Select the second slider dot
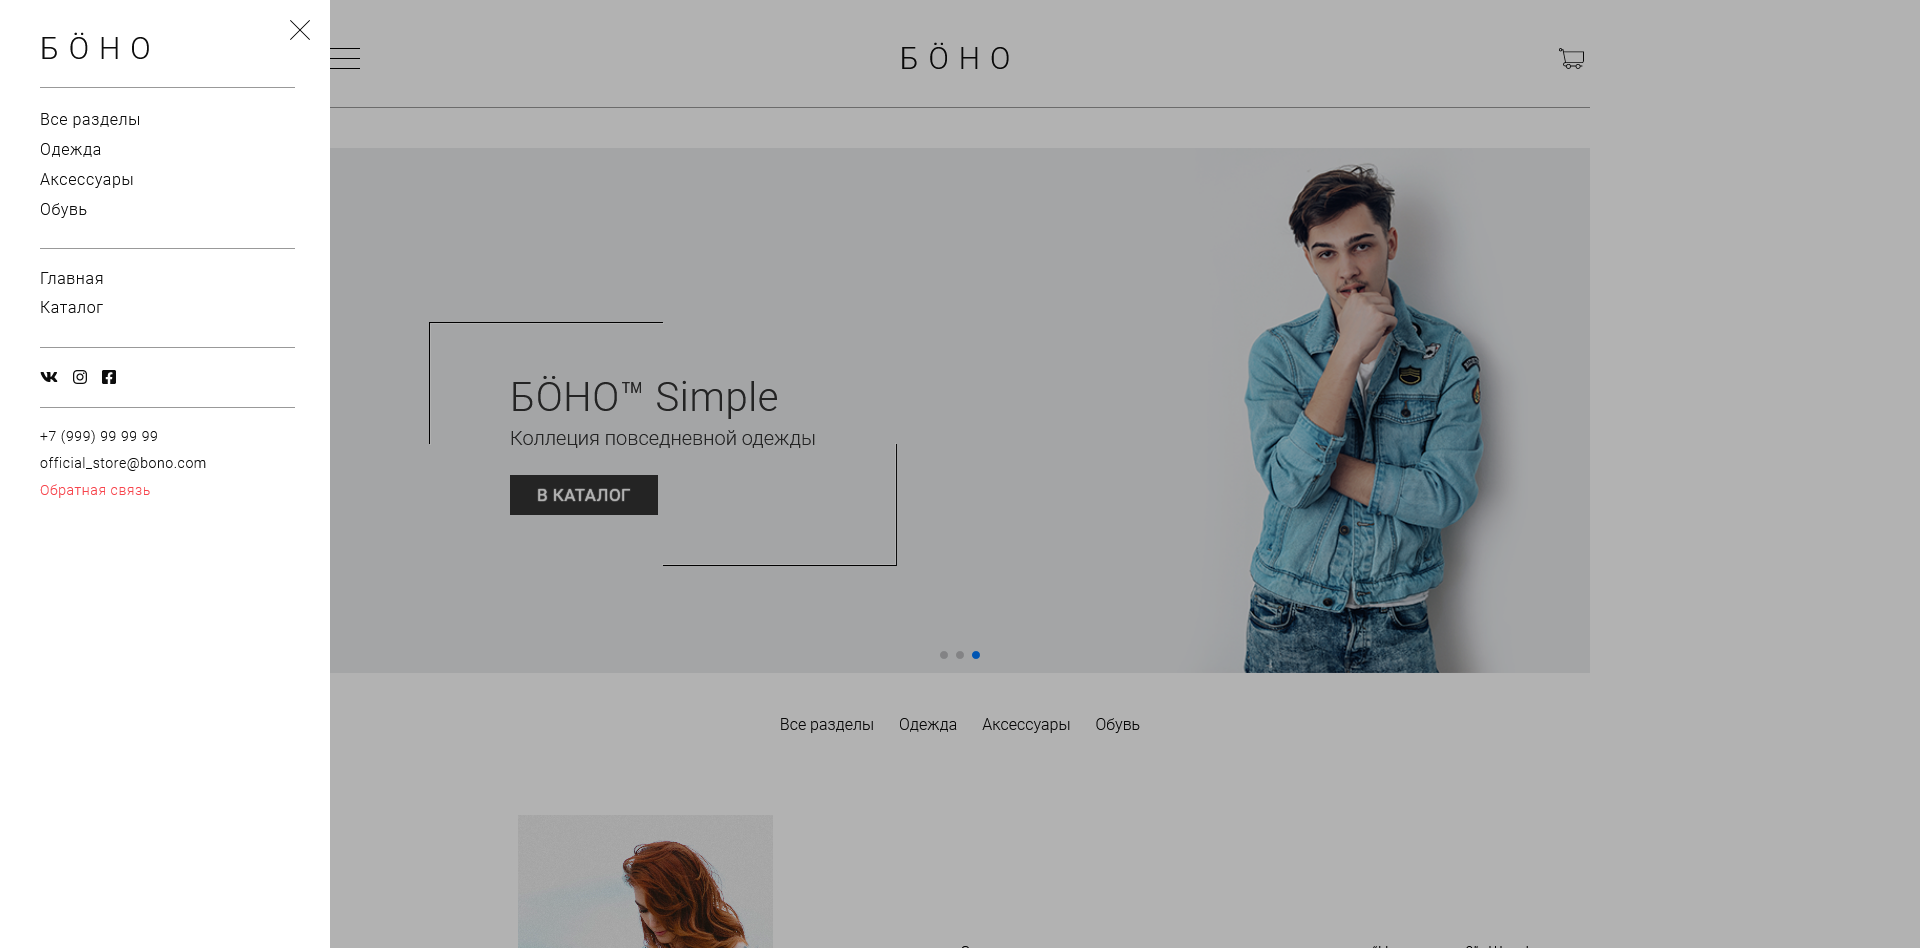 pos(960,655)
